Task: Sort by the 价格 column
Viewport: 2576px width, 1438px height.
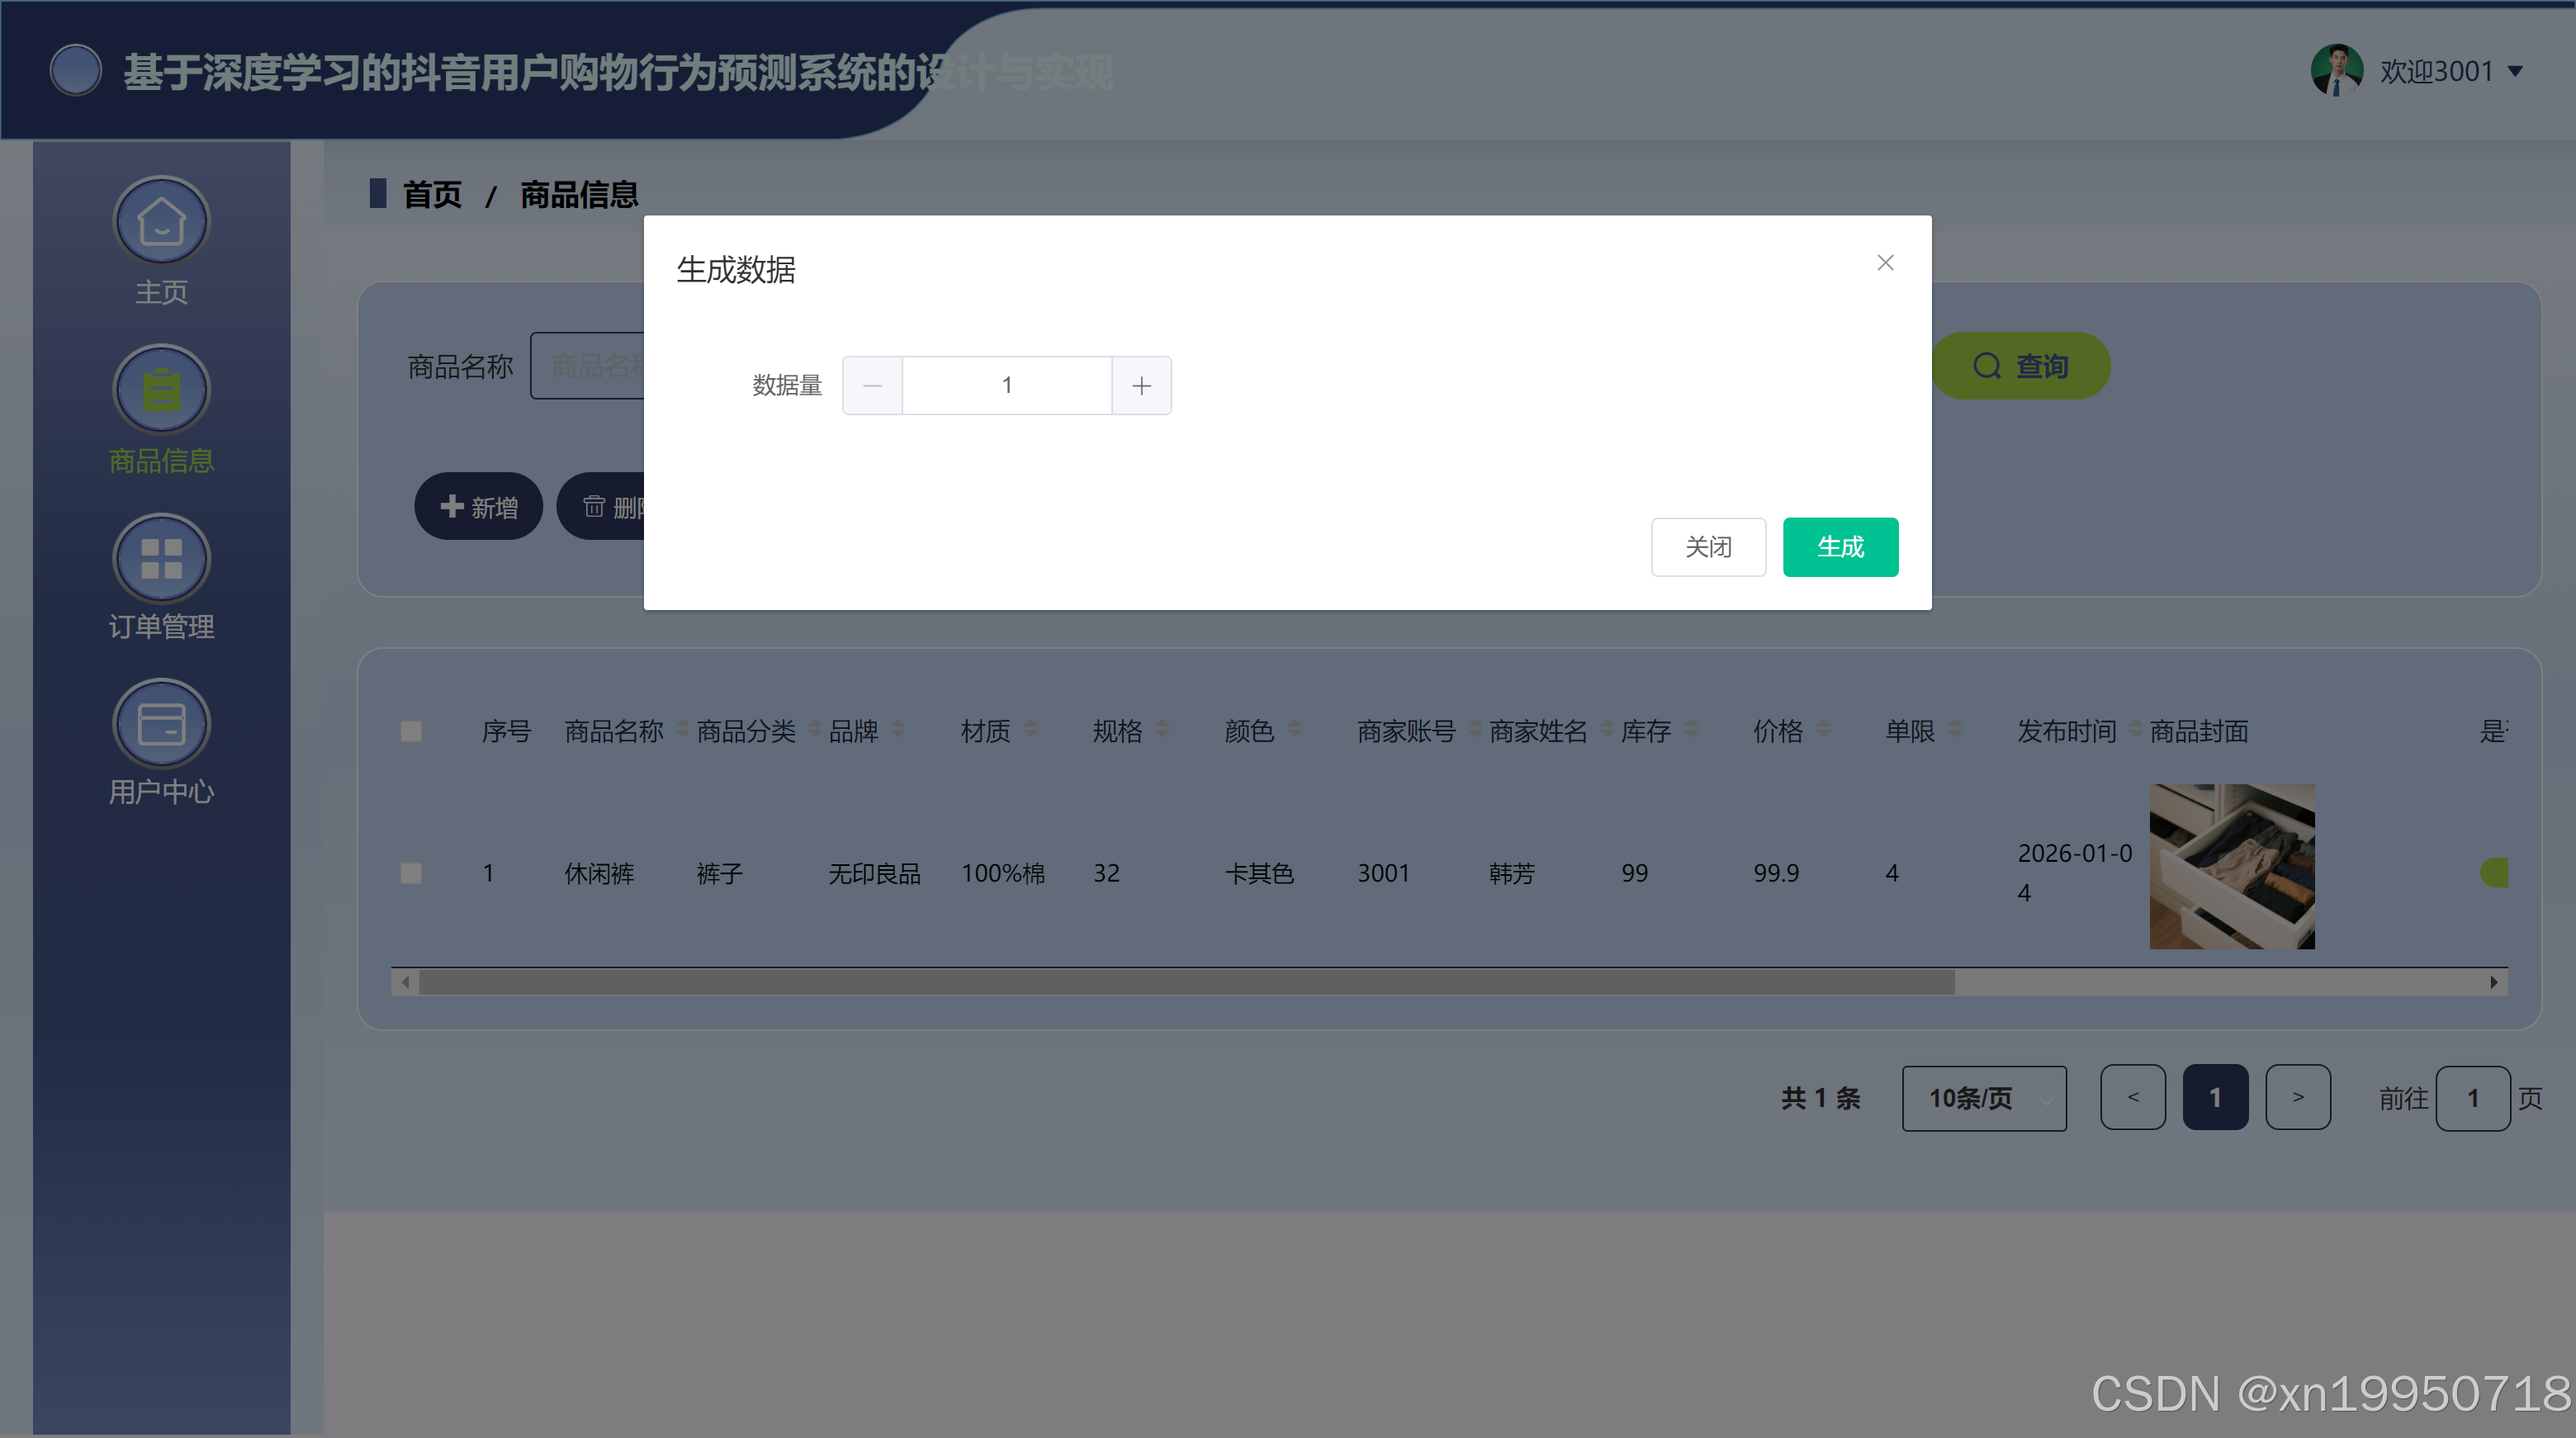Action: [x=1823, y=730]
